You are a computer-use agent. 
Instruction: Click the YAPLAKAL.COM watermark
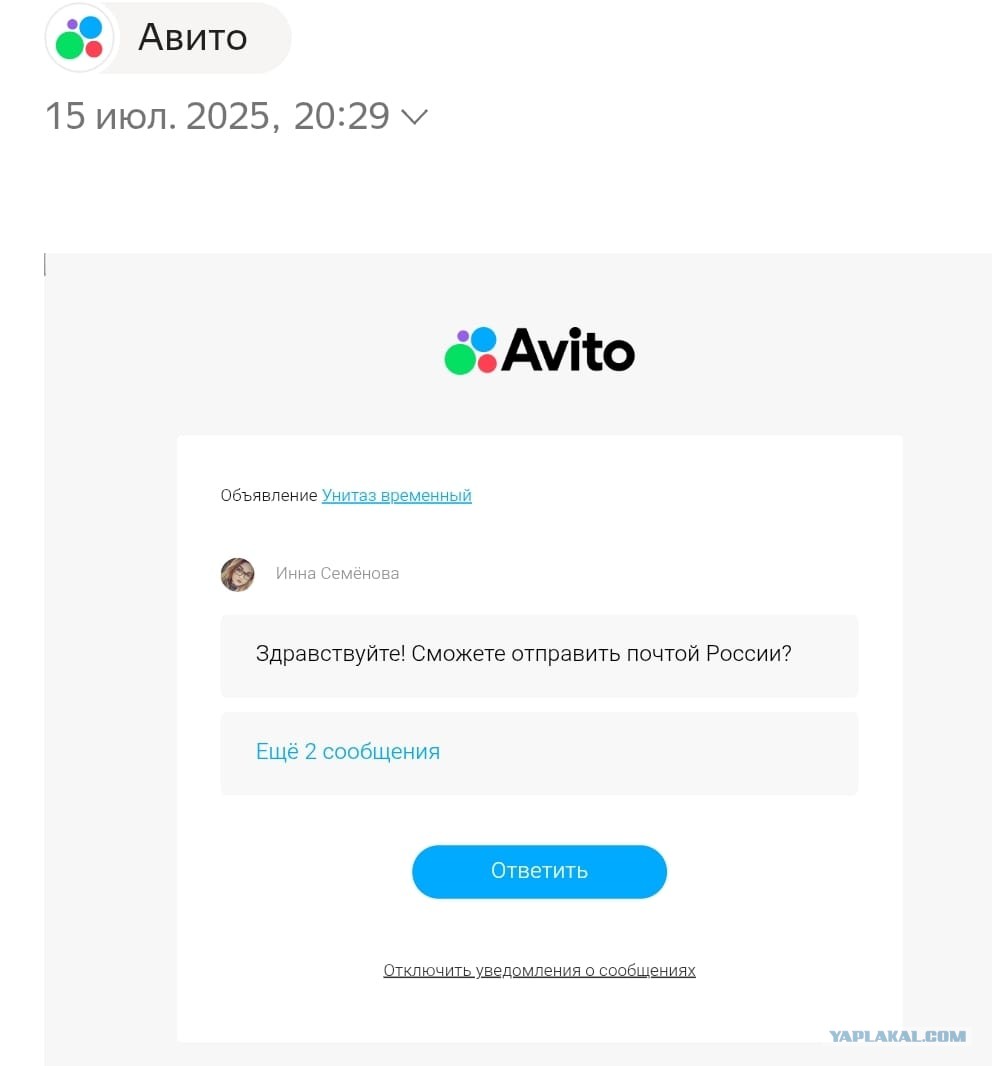pyautogui.click(x=897, y=1036)
